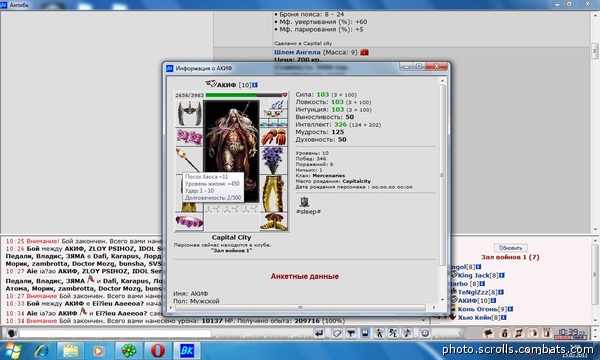The height and width of the screenshot is (360, 600).
Task: Click the orange gloves item slot
Action: click(274, 137)
